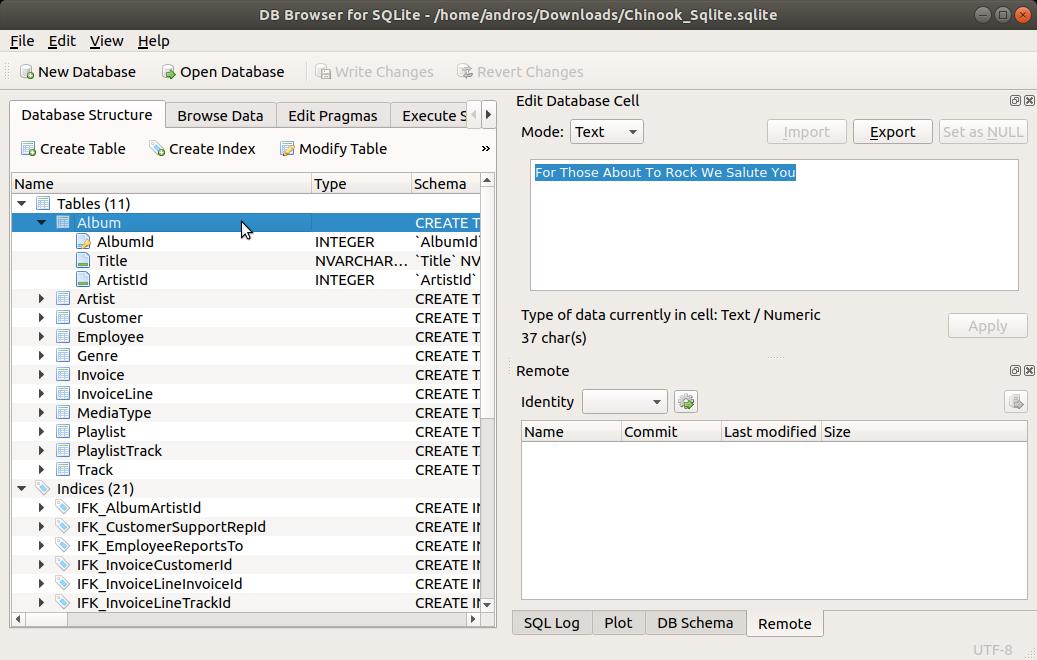Screen dimensions: 1037x660
Task: Click the Apply button below the cell editor
Action: pyautogui.click(x=987, y=325)
